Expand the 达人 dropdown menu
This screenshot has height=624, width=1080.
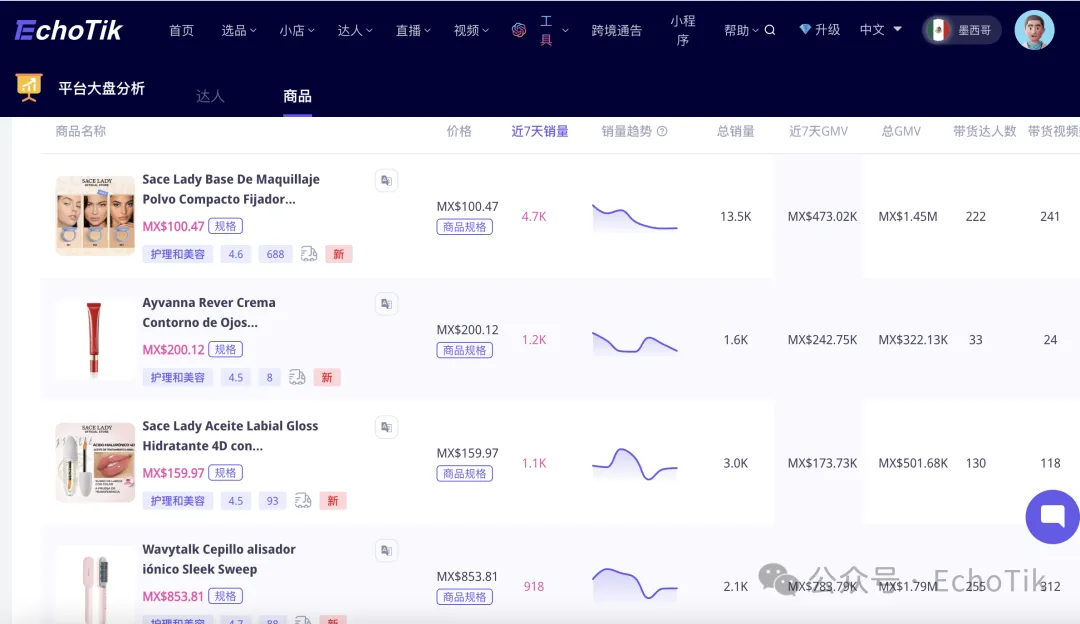tap(355, 30)
